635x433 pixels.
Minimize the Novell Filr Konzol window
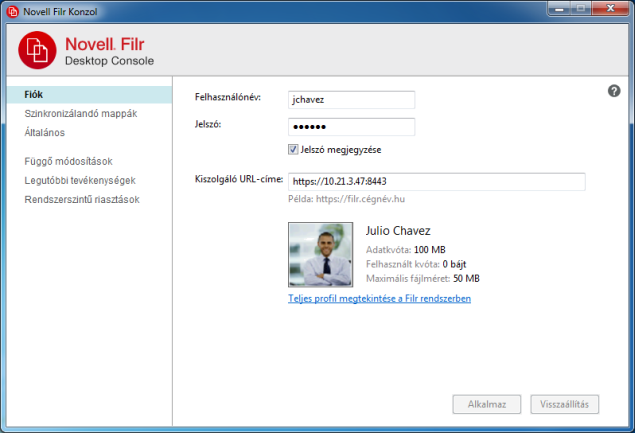pos(560,9)
